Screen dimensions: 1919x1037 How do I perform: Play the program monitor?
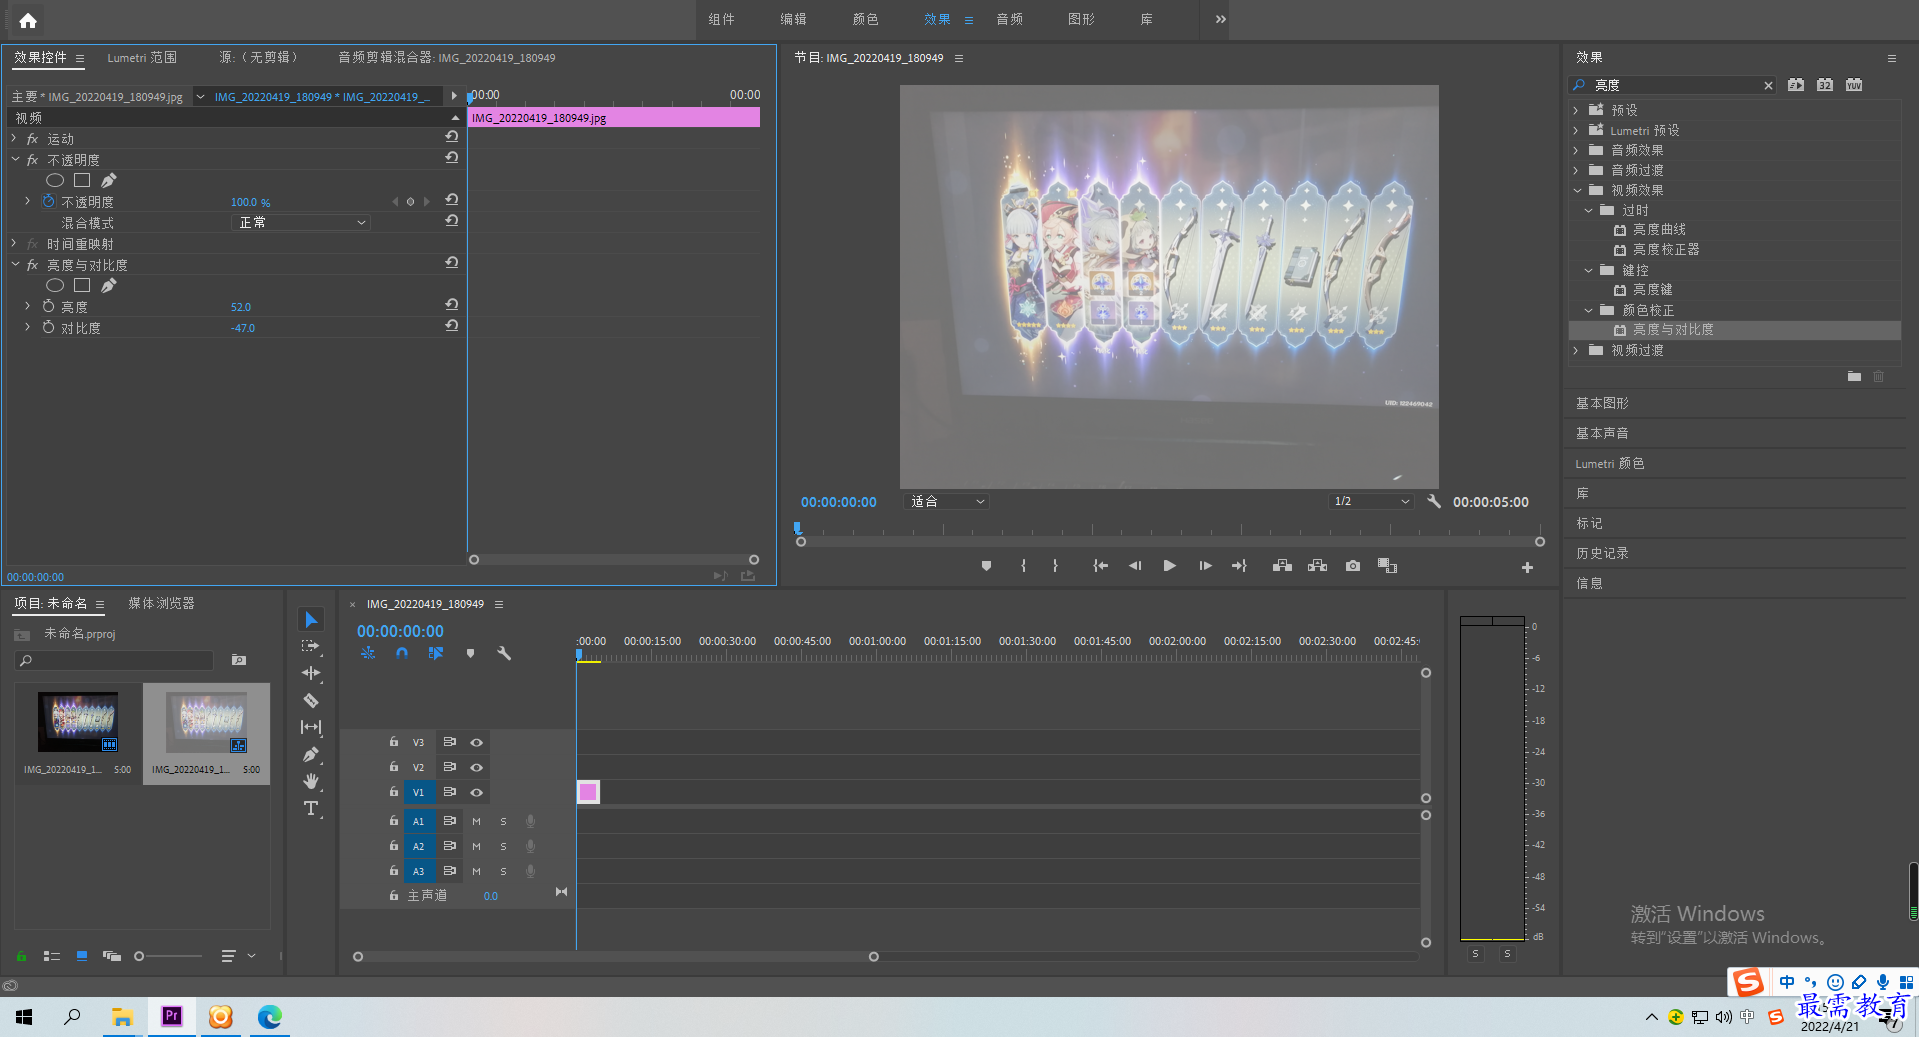tap(1169, 566)
